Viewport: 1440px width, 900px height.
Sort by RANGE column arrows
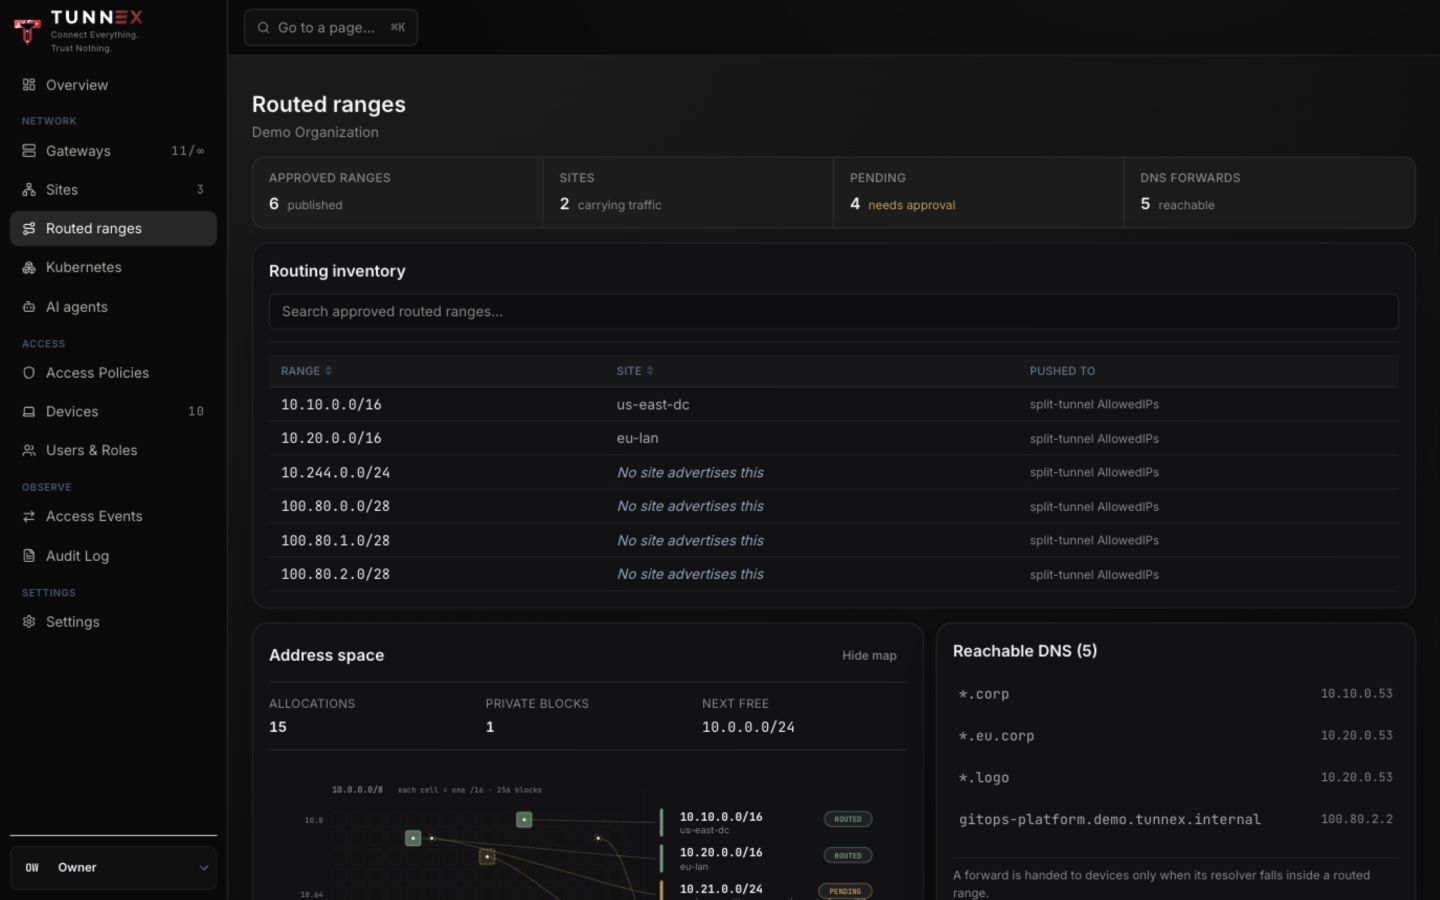click(328, 371)
